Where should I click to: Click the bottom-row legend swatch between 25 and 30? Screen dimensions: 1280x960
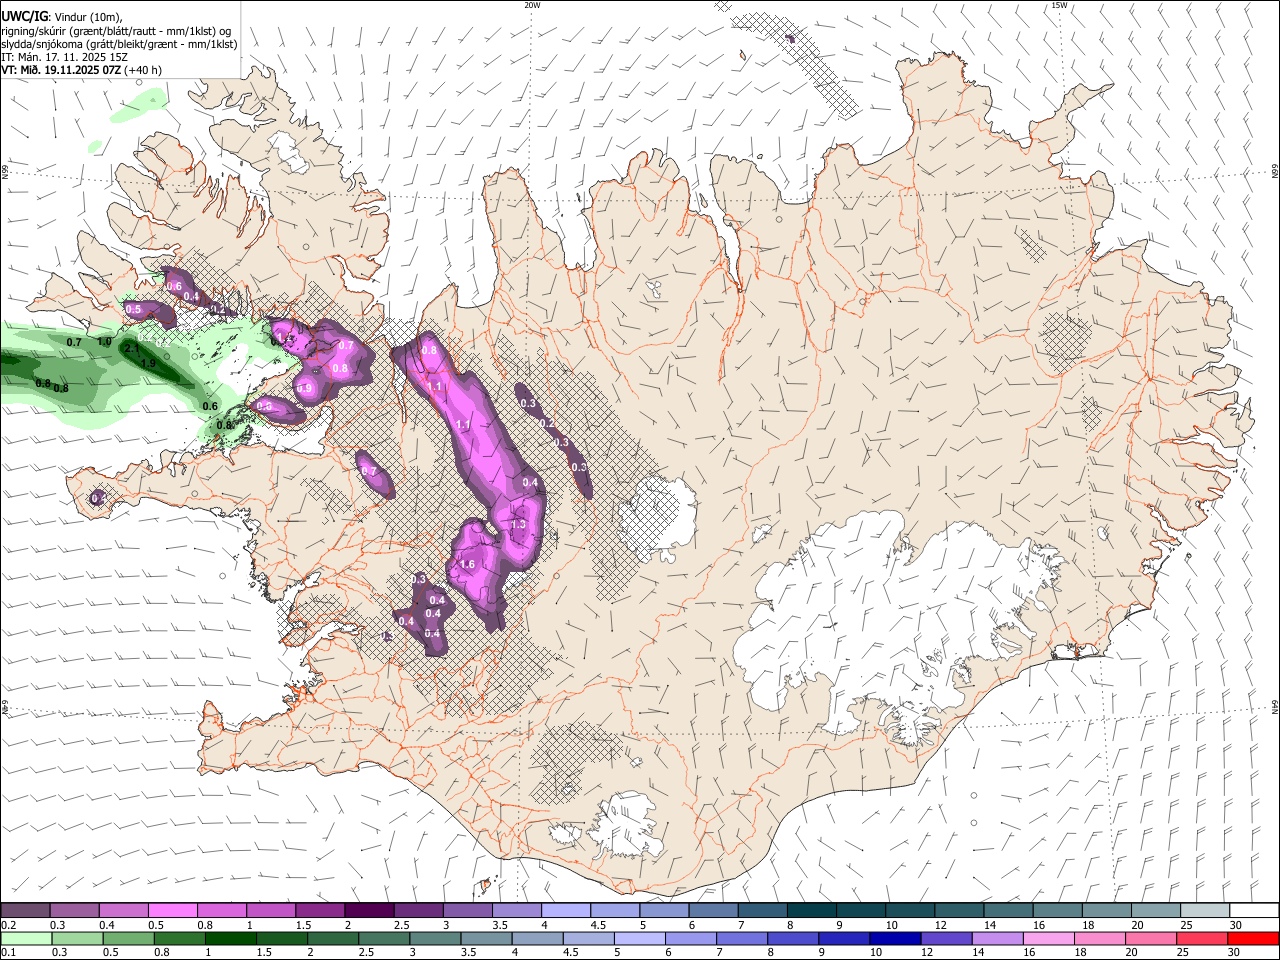tap(1201, 938)
